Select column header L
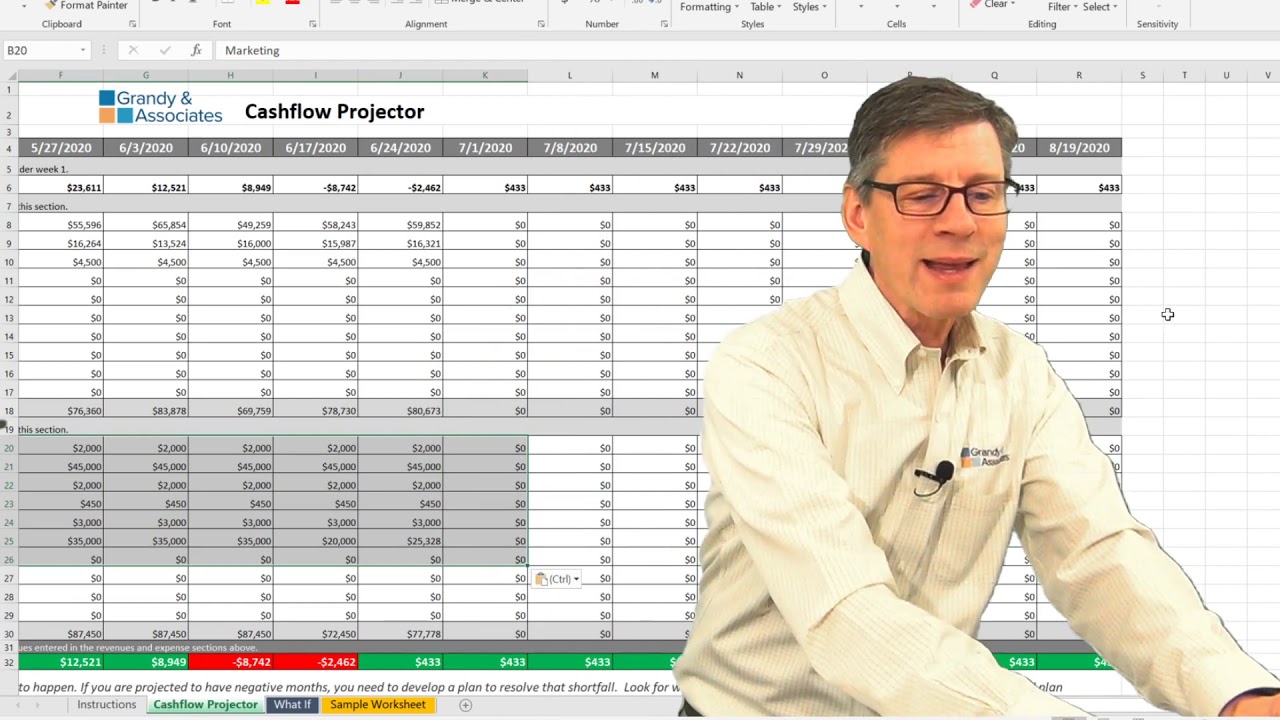This screenshot has height=720, width=1280. (570, 75)
